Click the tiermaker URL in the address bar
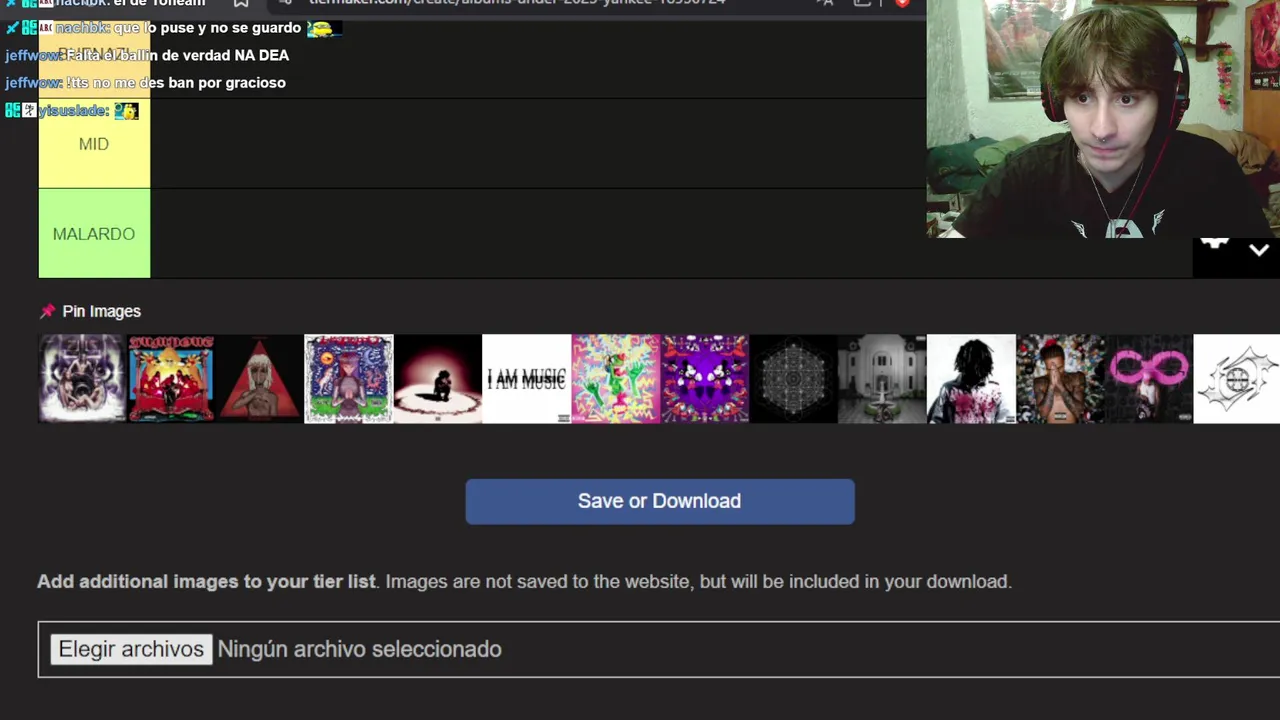Viewport: 1280px width, 720px height. (517, 3)
